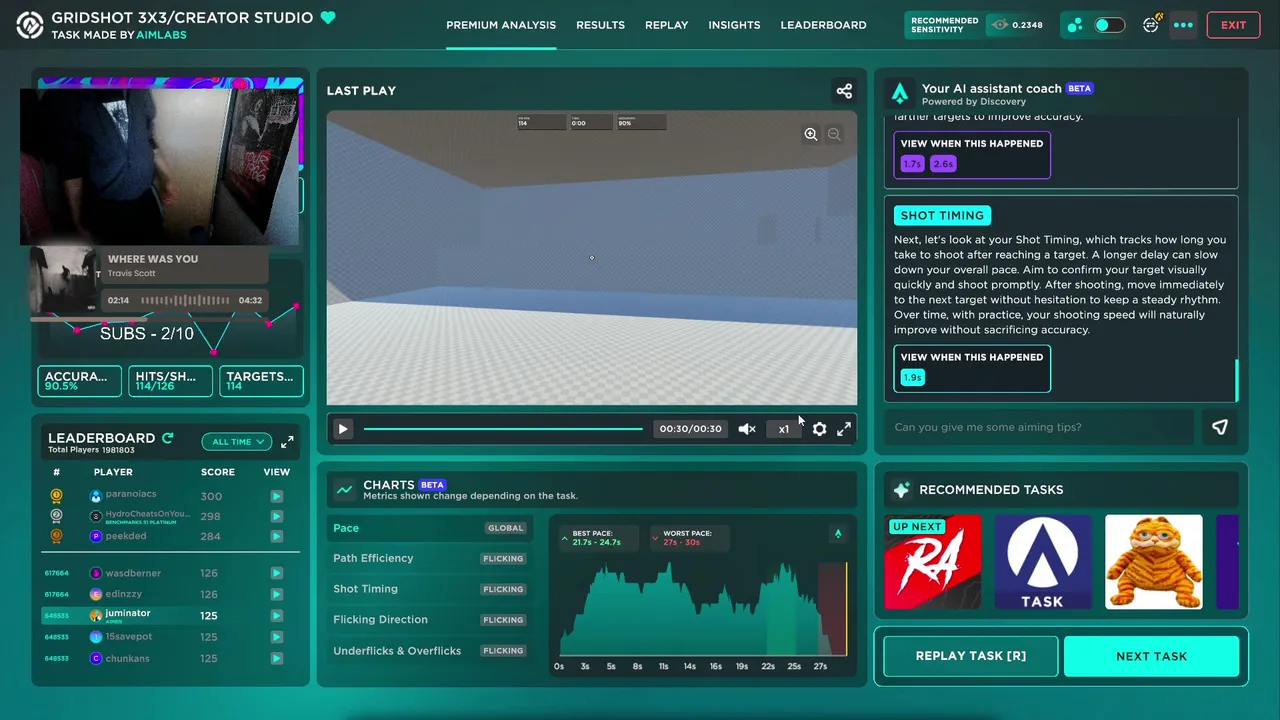
Task: Change the x1 playback speed
Action: [784, 429]
